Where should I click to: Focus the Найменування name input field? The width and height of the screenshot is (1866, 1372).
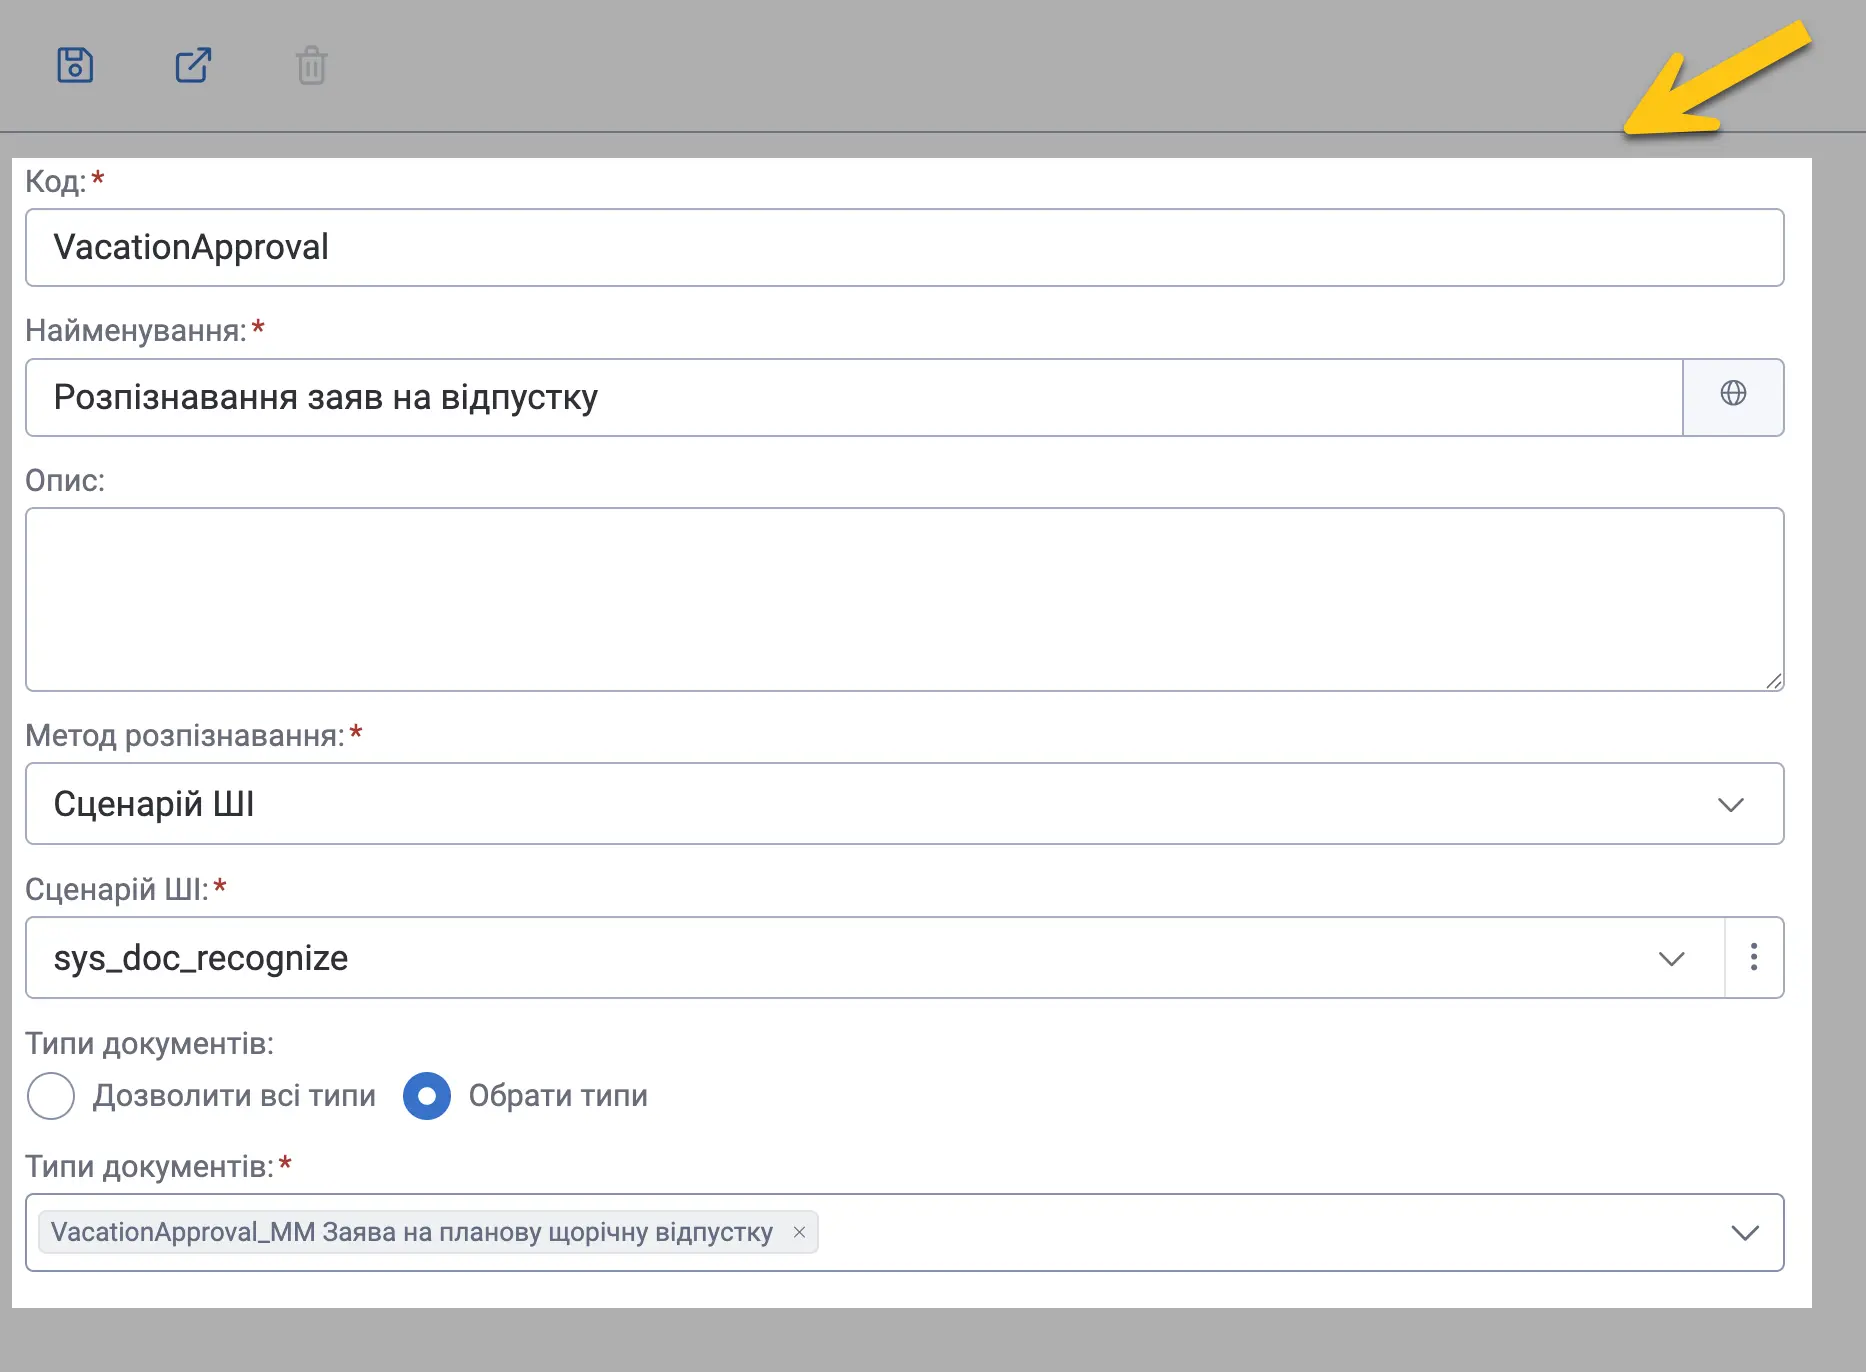pyautogui.click(x=855, y=397)
